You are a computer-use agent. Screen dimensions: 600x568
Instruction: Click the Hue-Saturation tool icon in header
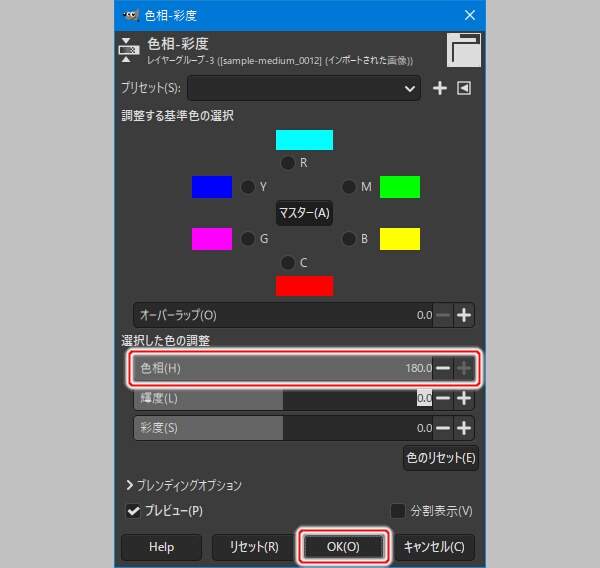[x=129, y=50]
